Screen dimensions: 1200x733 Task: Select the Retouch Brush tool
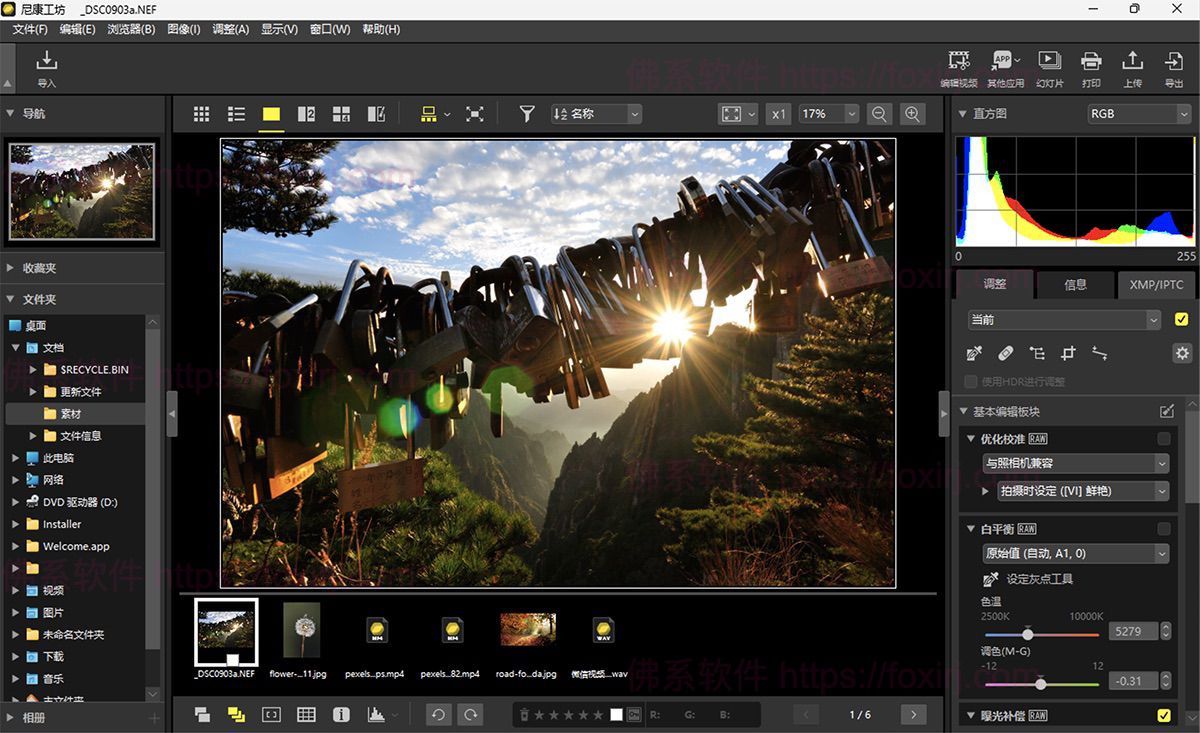1006,353
